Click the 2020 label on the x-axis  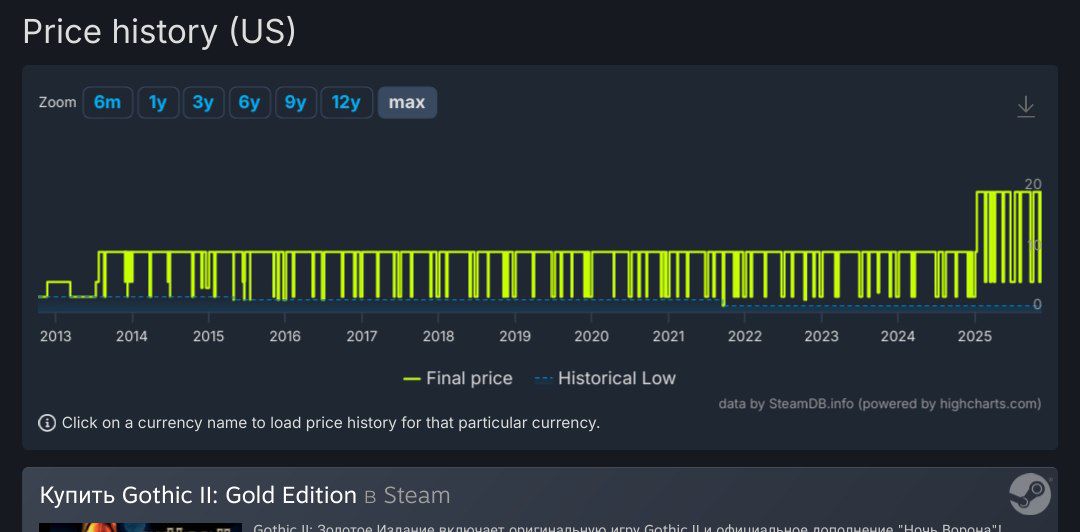592,336
